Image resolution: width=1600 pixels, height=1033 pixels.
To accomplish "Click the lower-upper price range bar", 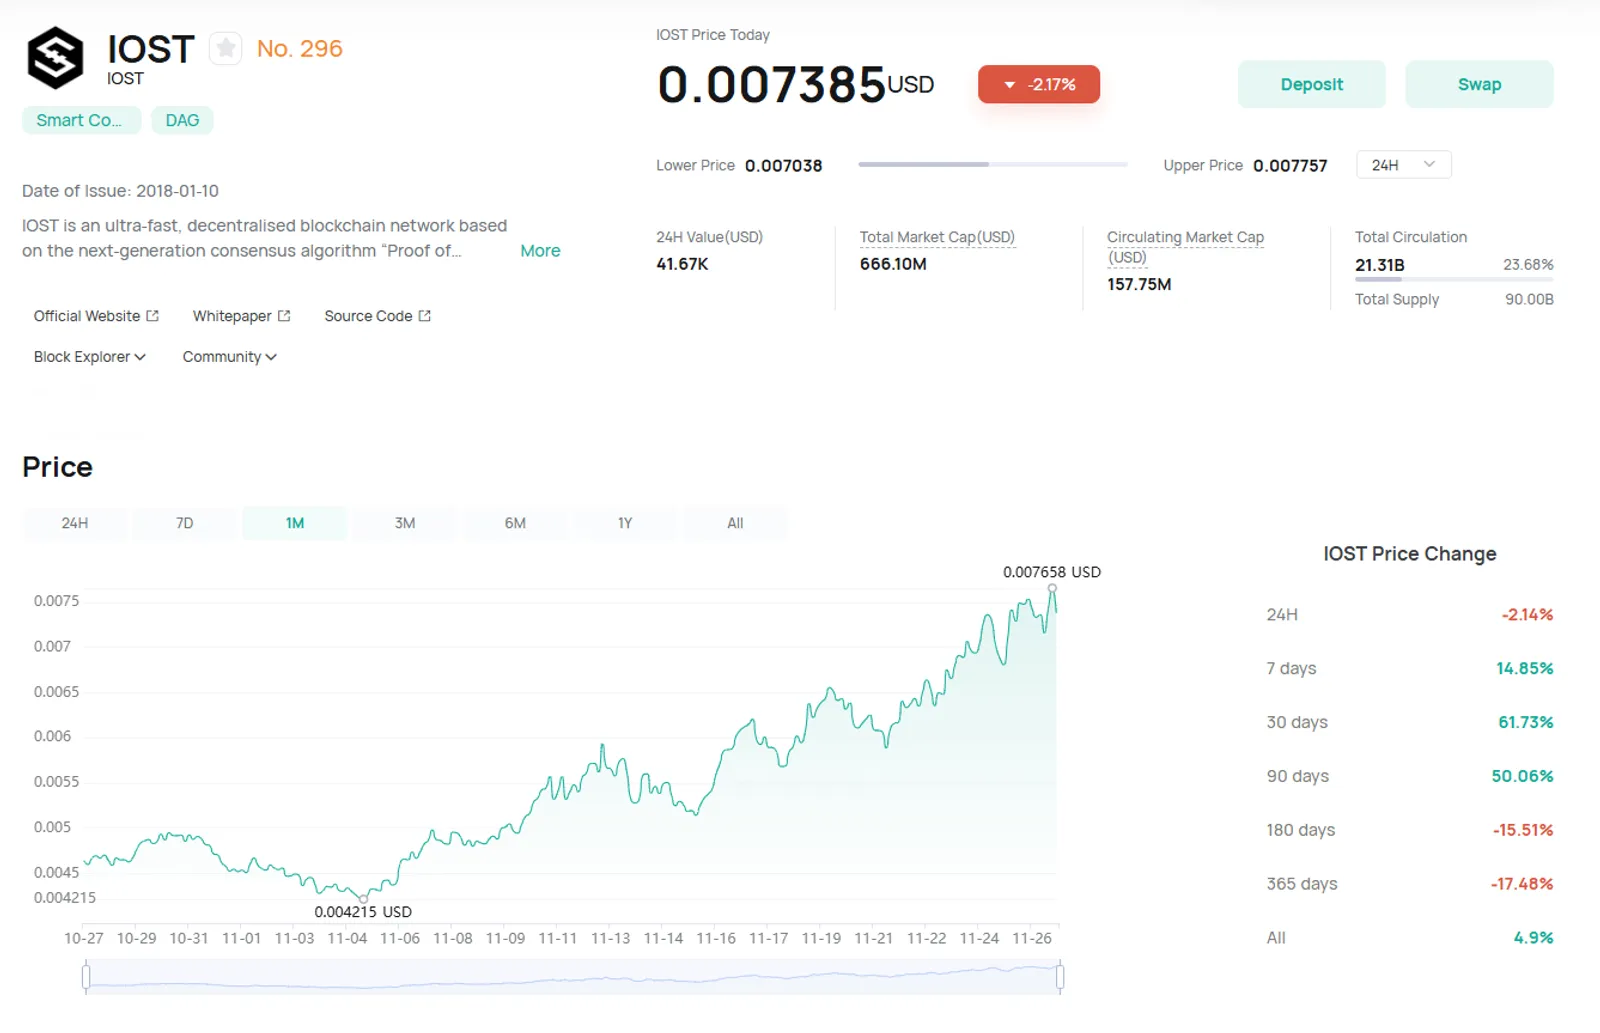I will click(992, 164).
